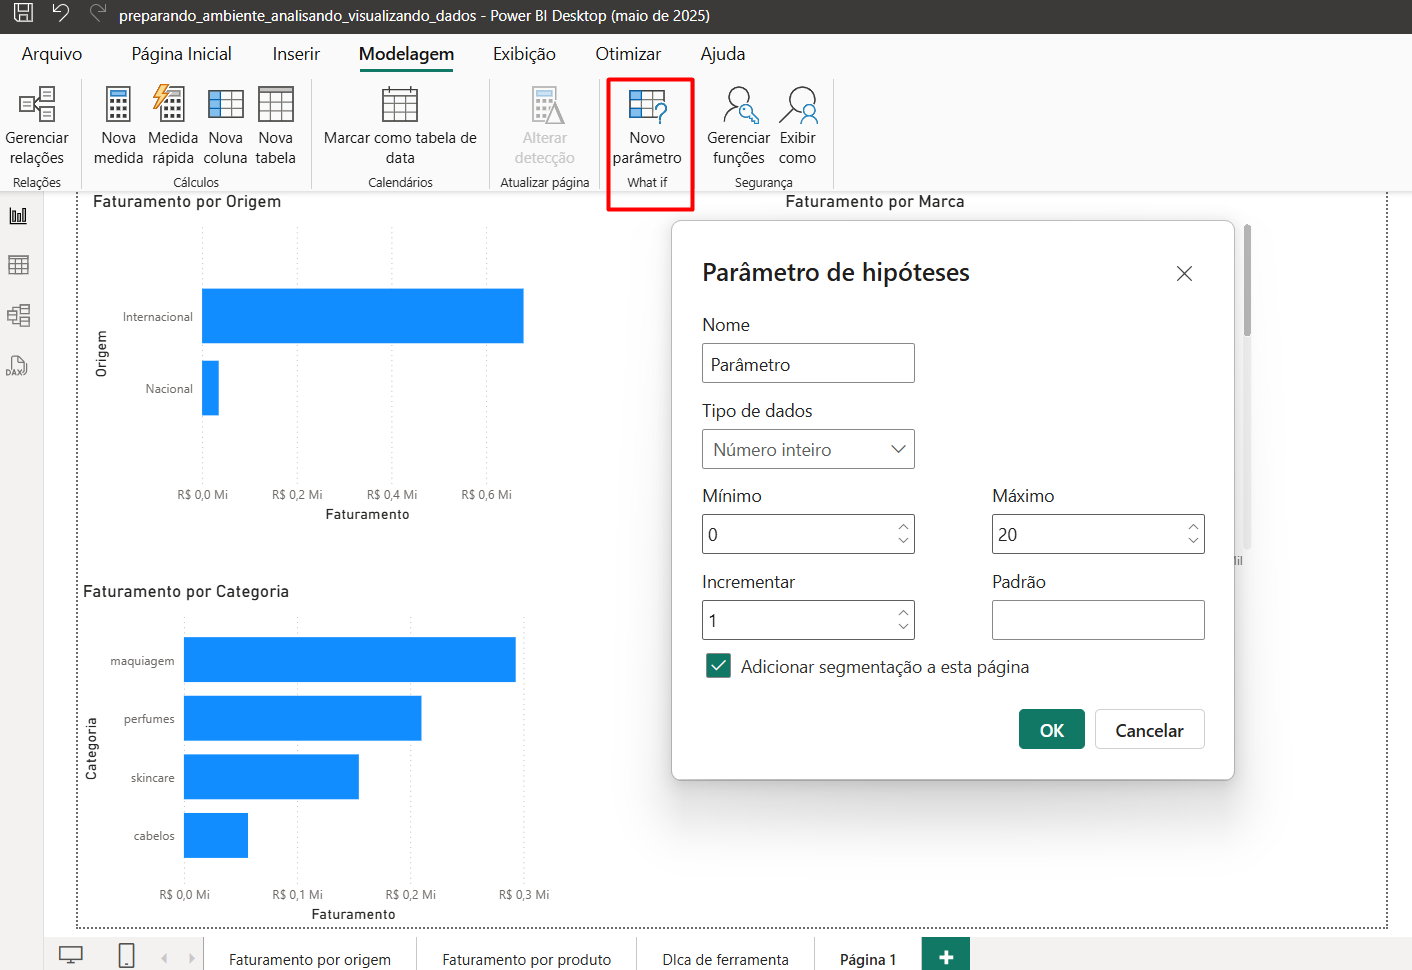Viewport: 1412px width, 970px height.
Task: Select the Modelagem ribbon tab
Action: pos(406,54)
